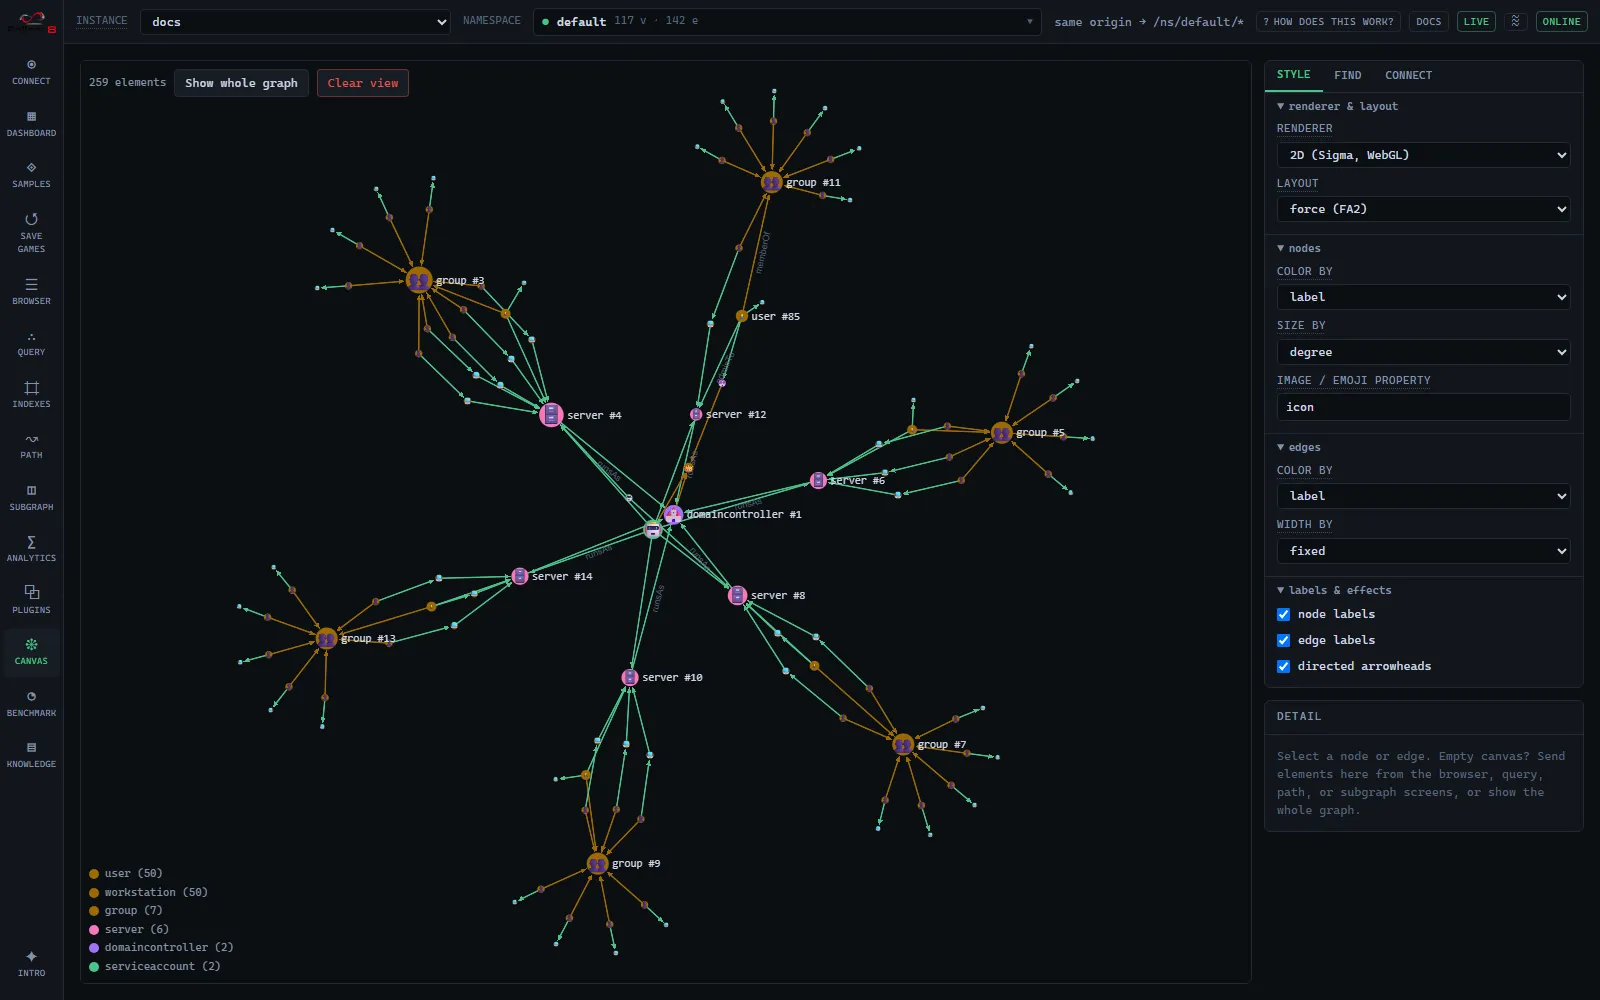Image resolution: width=1600 pixels, height=1000 pixels.
Task: Switch to the Connect tab in the right panel
Action: pos(1408,75)
